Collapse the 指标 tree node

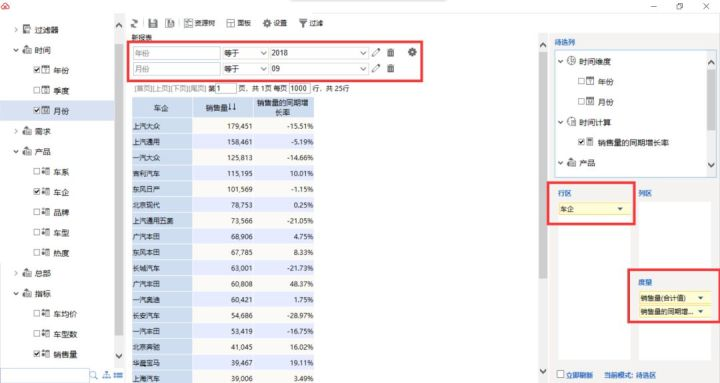tap(16, 293)
